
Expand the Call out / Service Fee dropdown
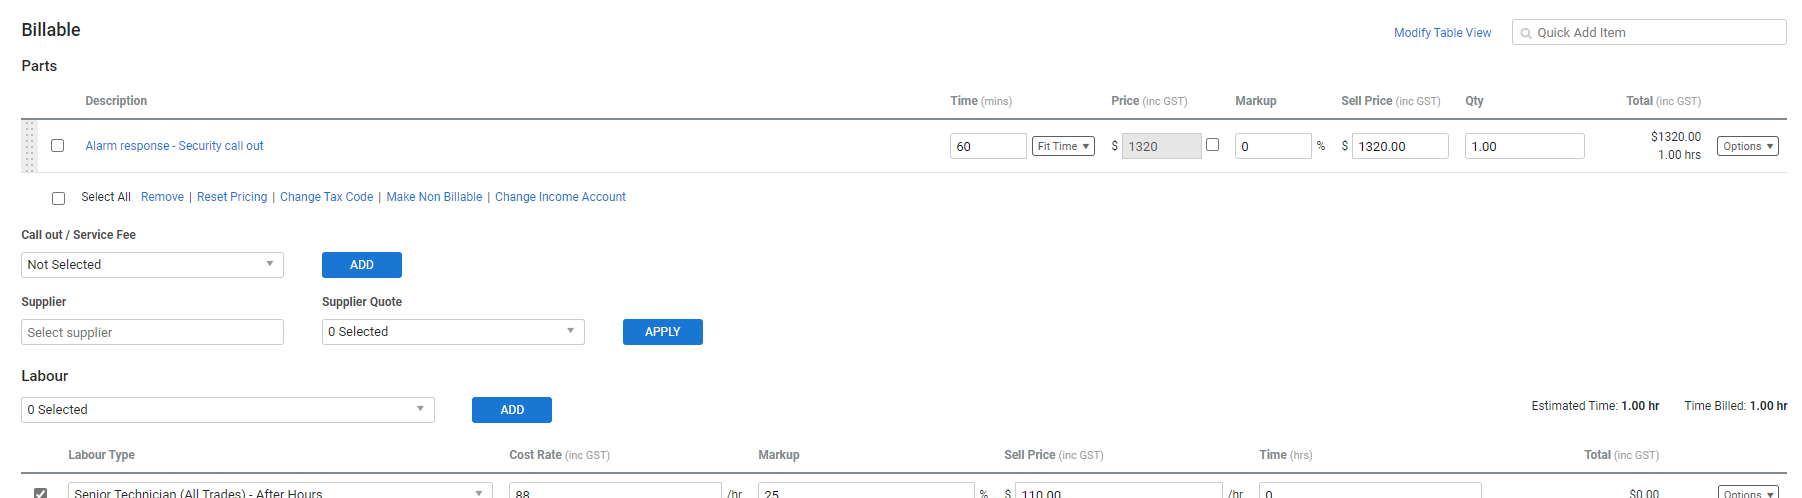[152, 265]
